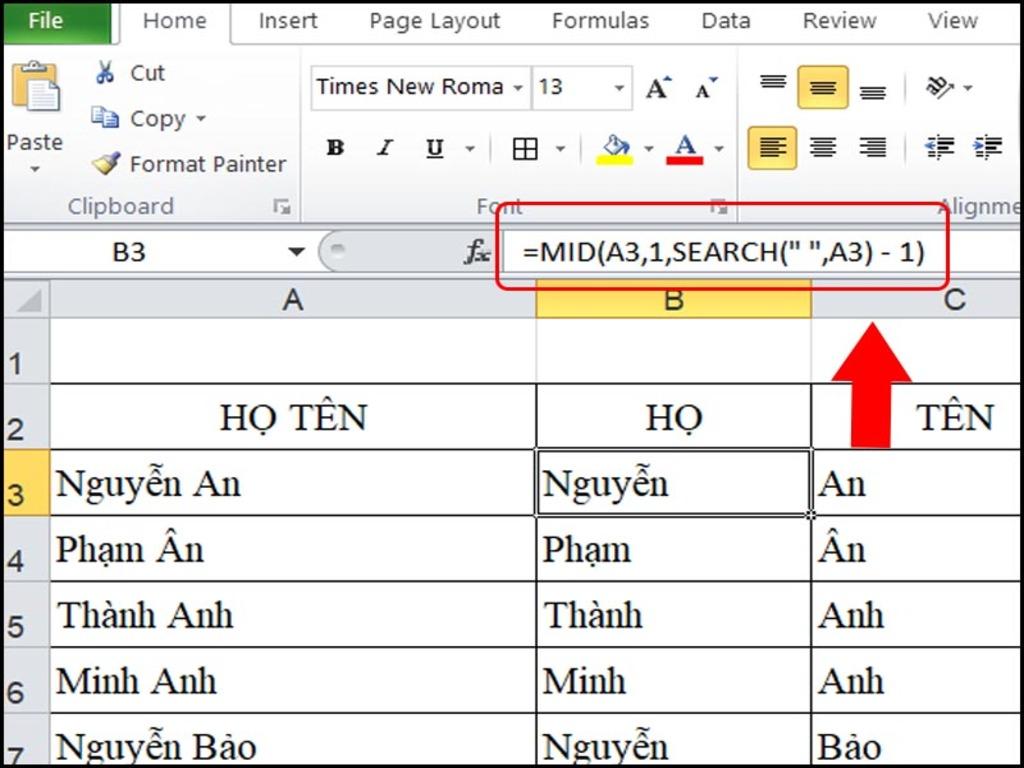The height and width of the screenshot is (768, 1024).
Task: Apply Bold formatting
Action: (x=335, y=147)
